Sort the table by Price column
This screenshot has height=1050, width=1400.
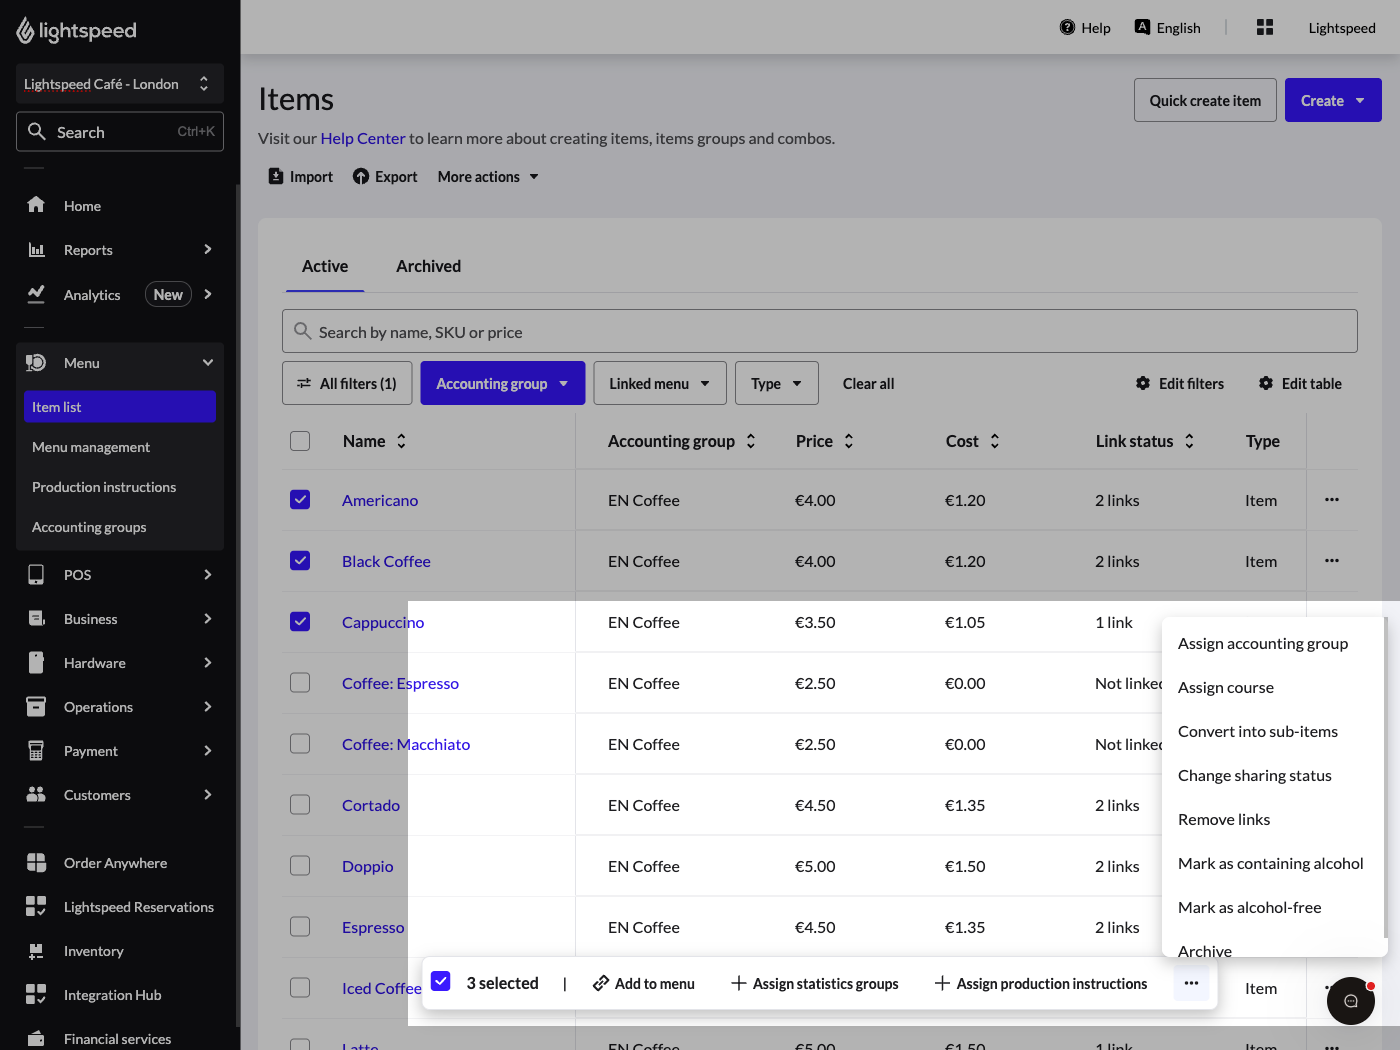pyautogui.click(x=847, y=440)
